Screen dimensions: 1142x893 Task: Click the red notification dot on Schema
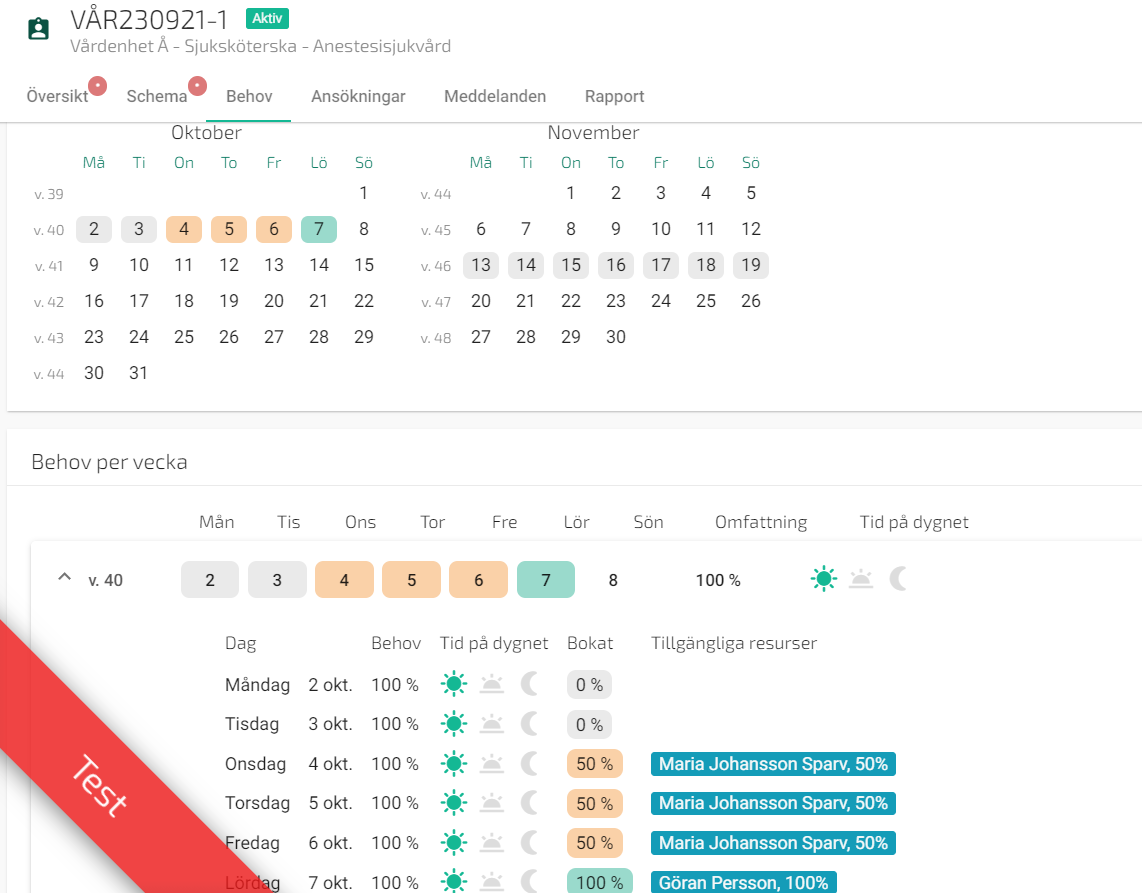[x=197, y=86]
